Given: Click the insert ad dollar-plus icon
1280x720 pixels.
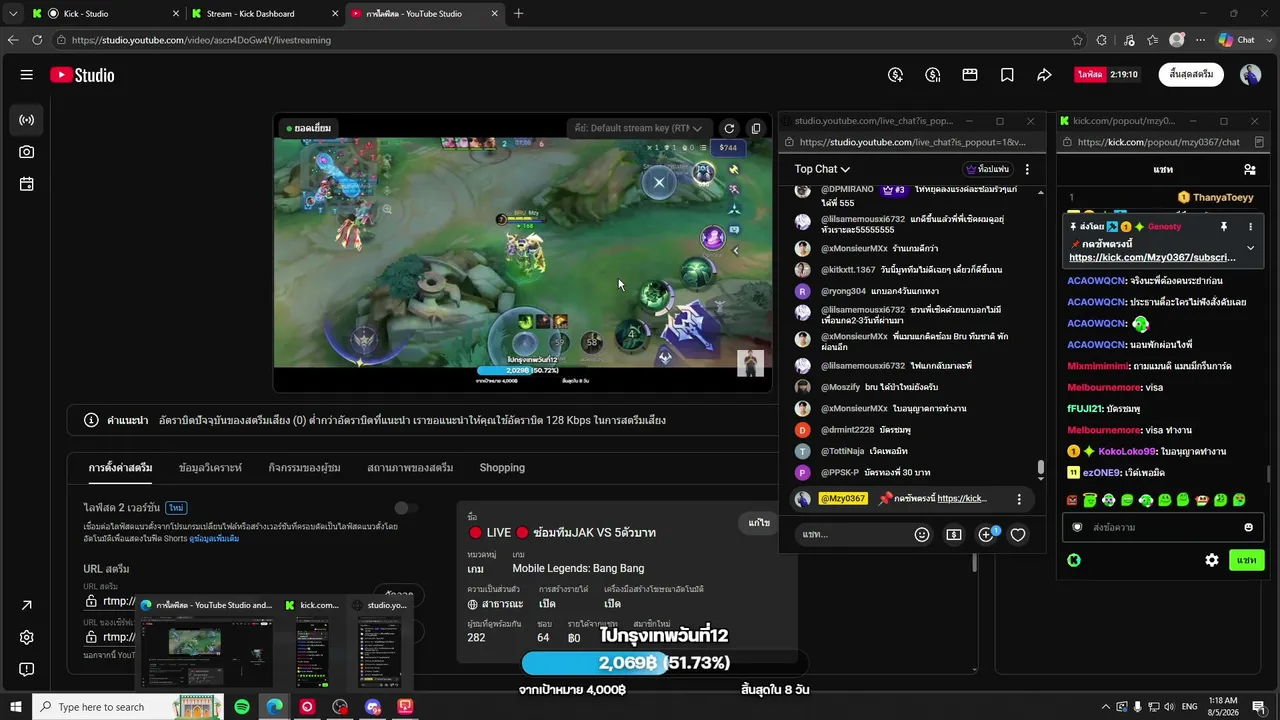Looking at the screenshot, I should (896, 75).
